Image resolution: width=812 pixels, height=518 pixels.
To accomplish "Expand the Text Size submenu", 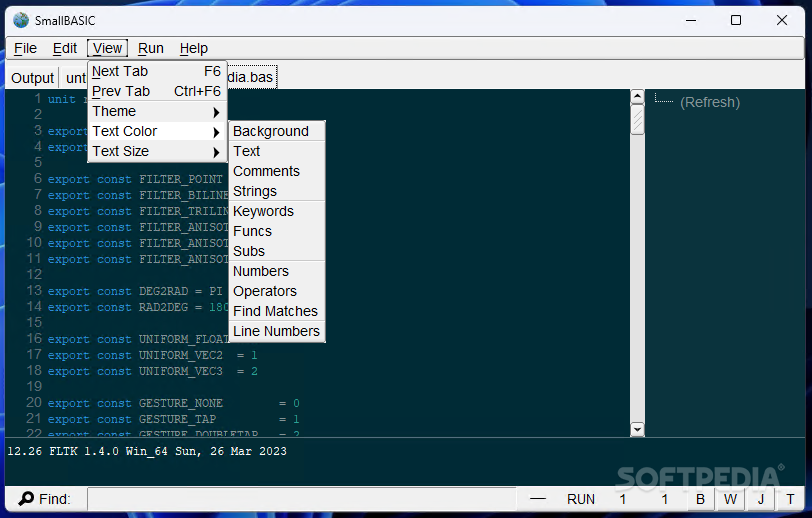I will click(x=157, y=151).
